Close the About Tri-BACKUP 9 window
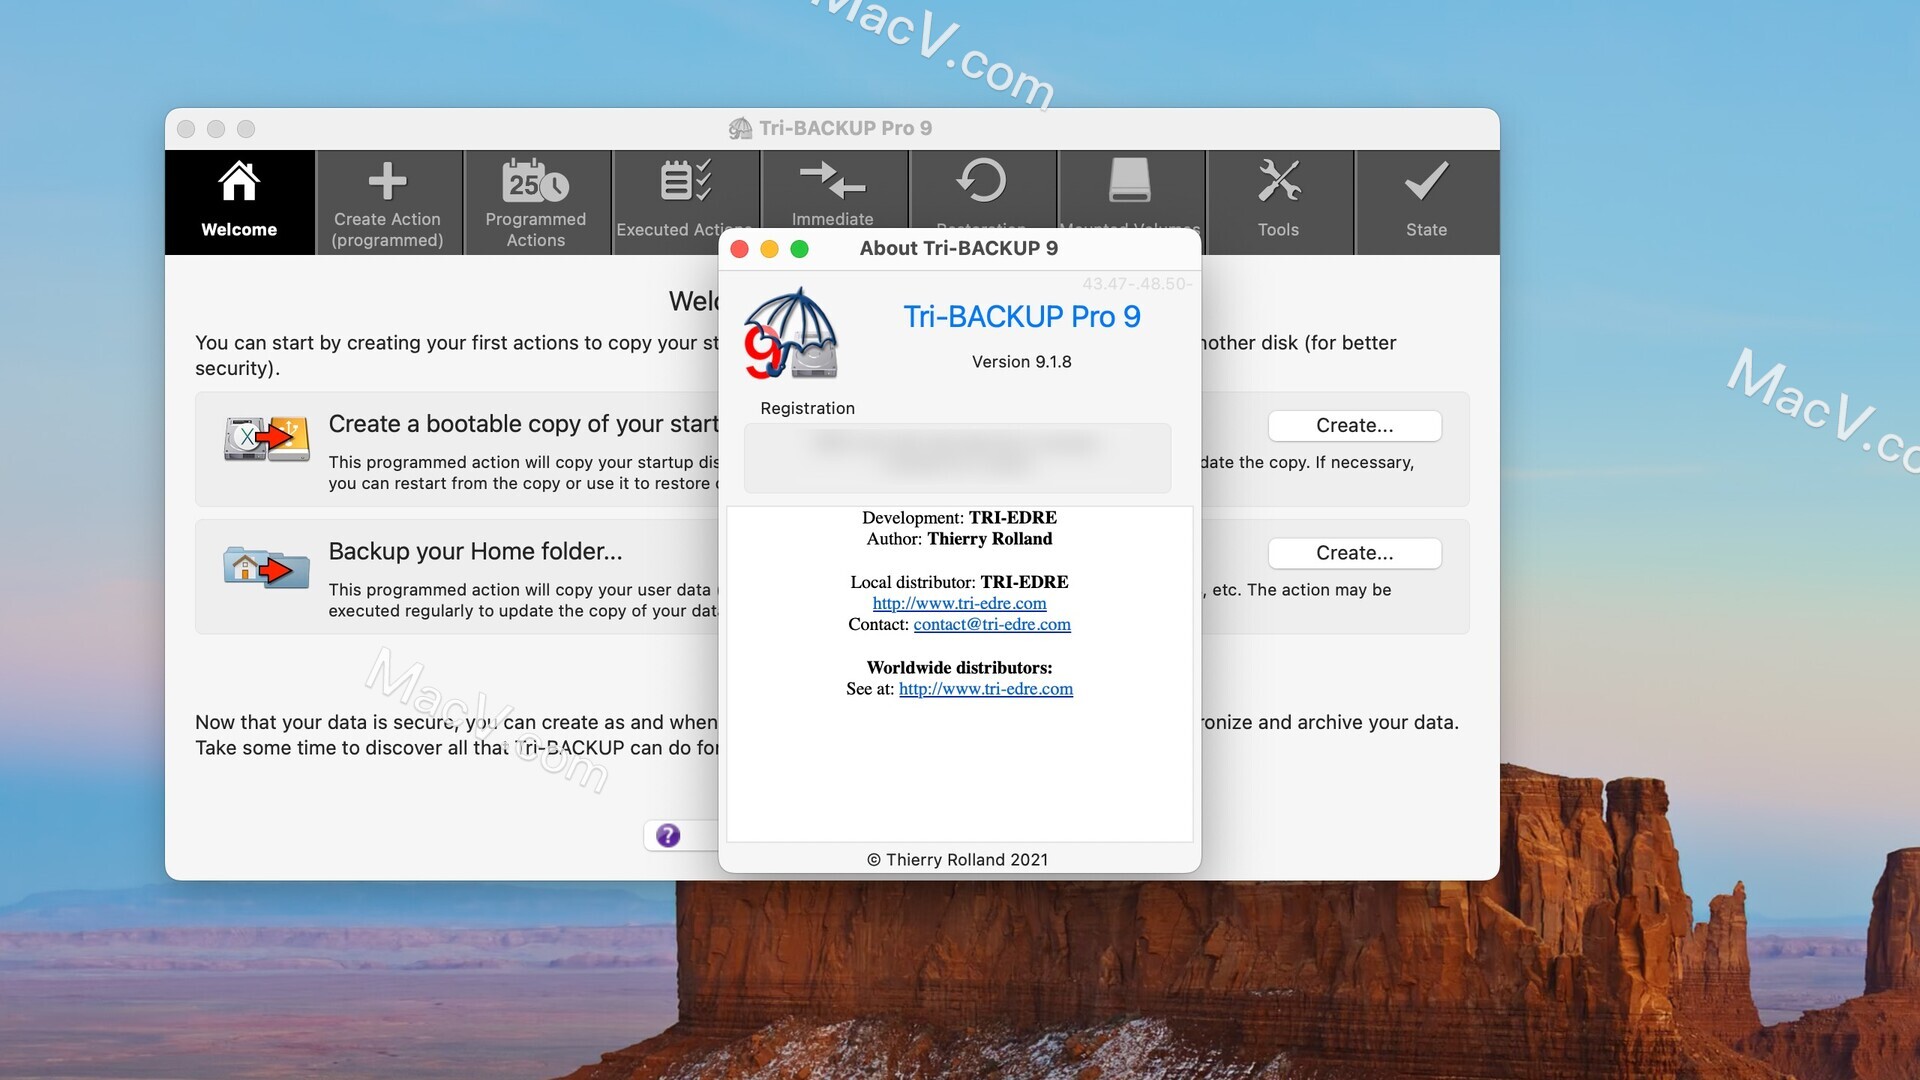Viewport: 1920px width, 1080px height. (x=740, y=249)
